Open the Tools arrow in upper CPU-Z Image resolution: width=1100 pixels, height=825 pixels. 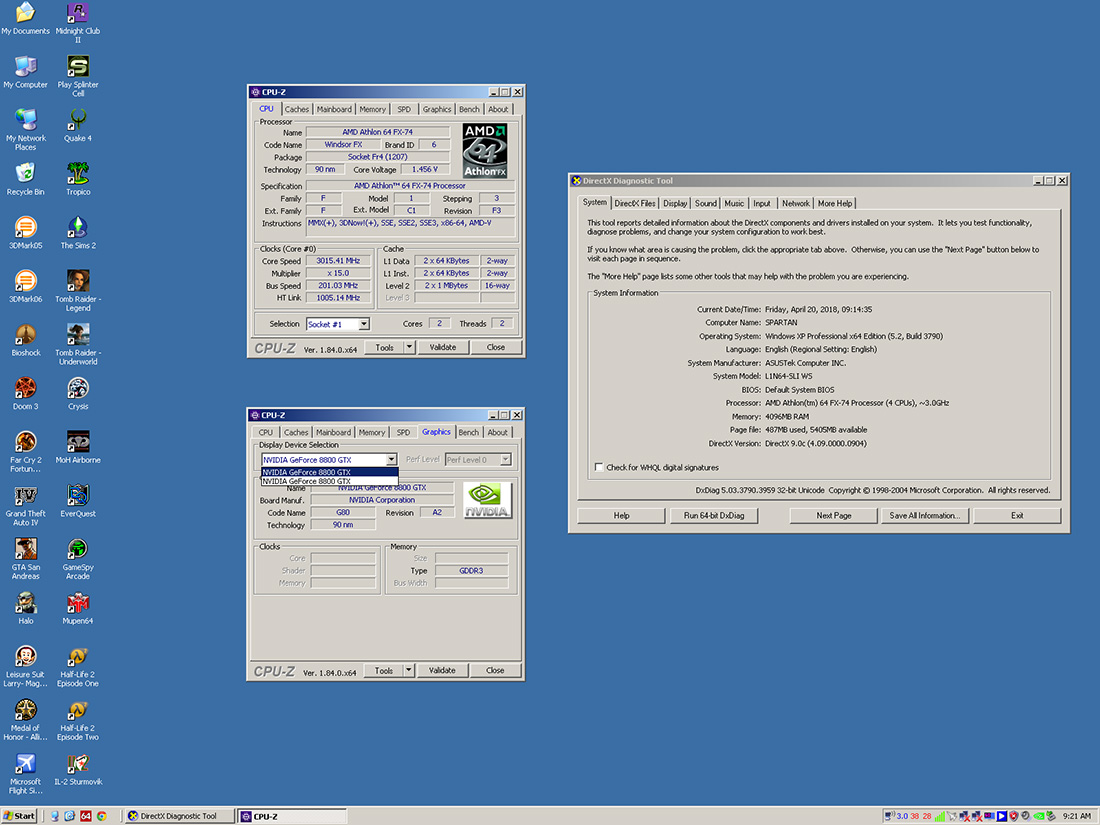click(x=409, y=347)
